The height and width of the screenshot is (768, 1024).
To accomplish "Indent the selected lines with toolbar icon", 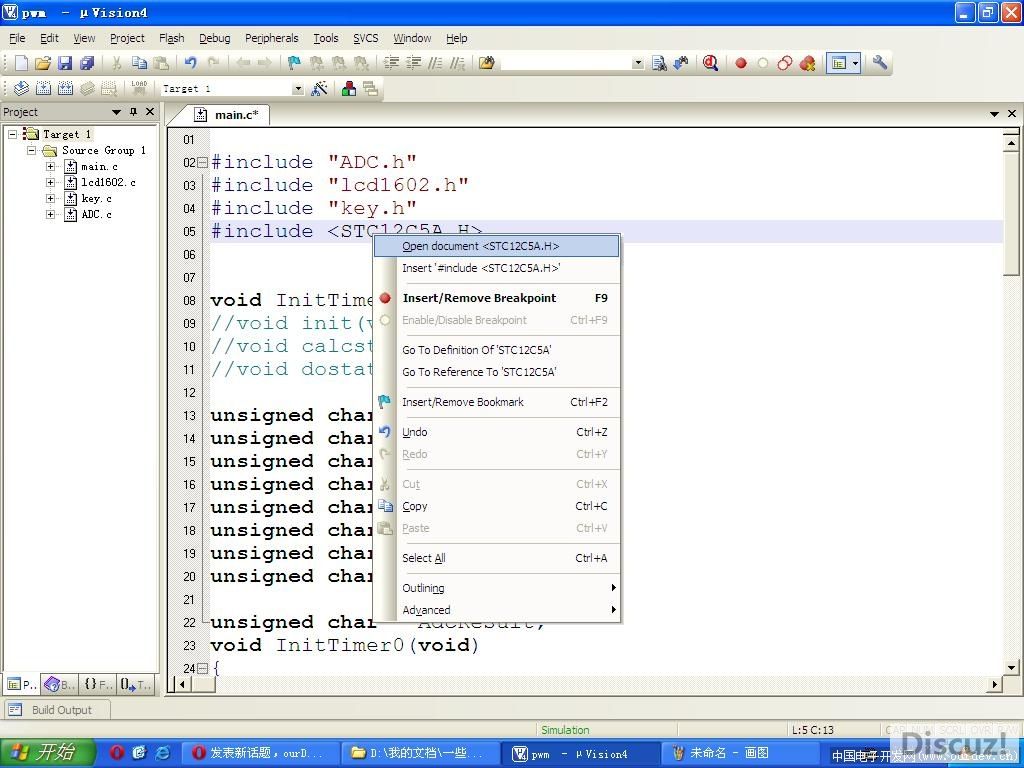I will click(x=391, y=63).
